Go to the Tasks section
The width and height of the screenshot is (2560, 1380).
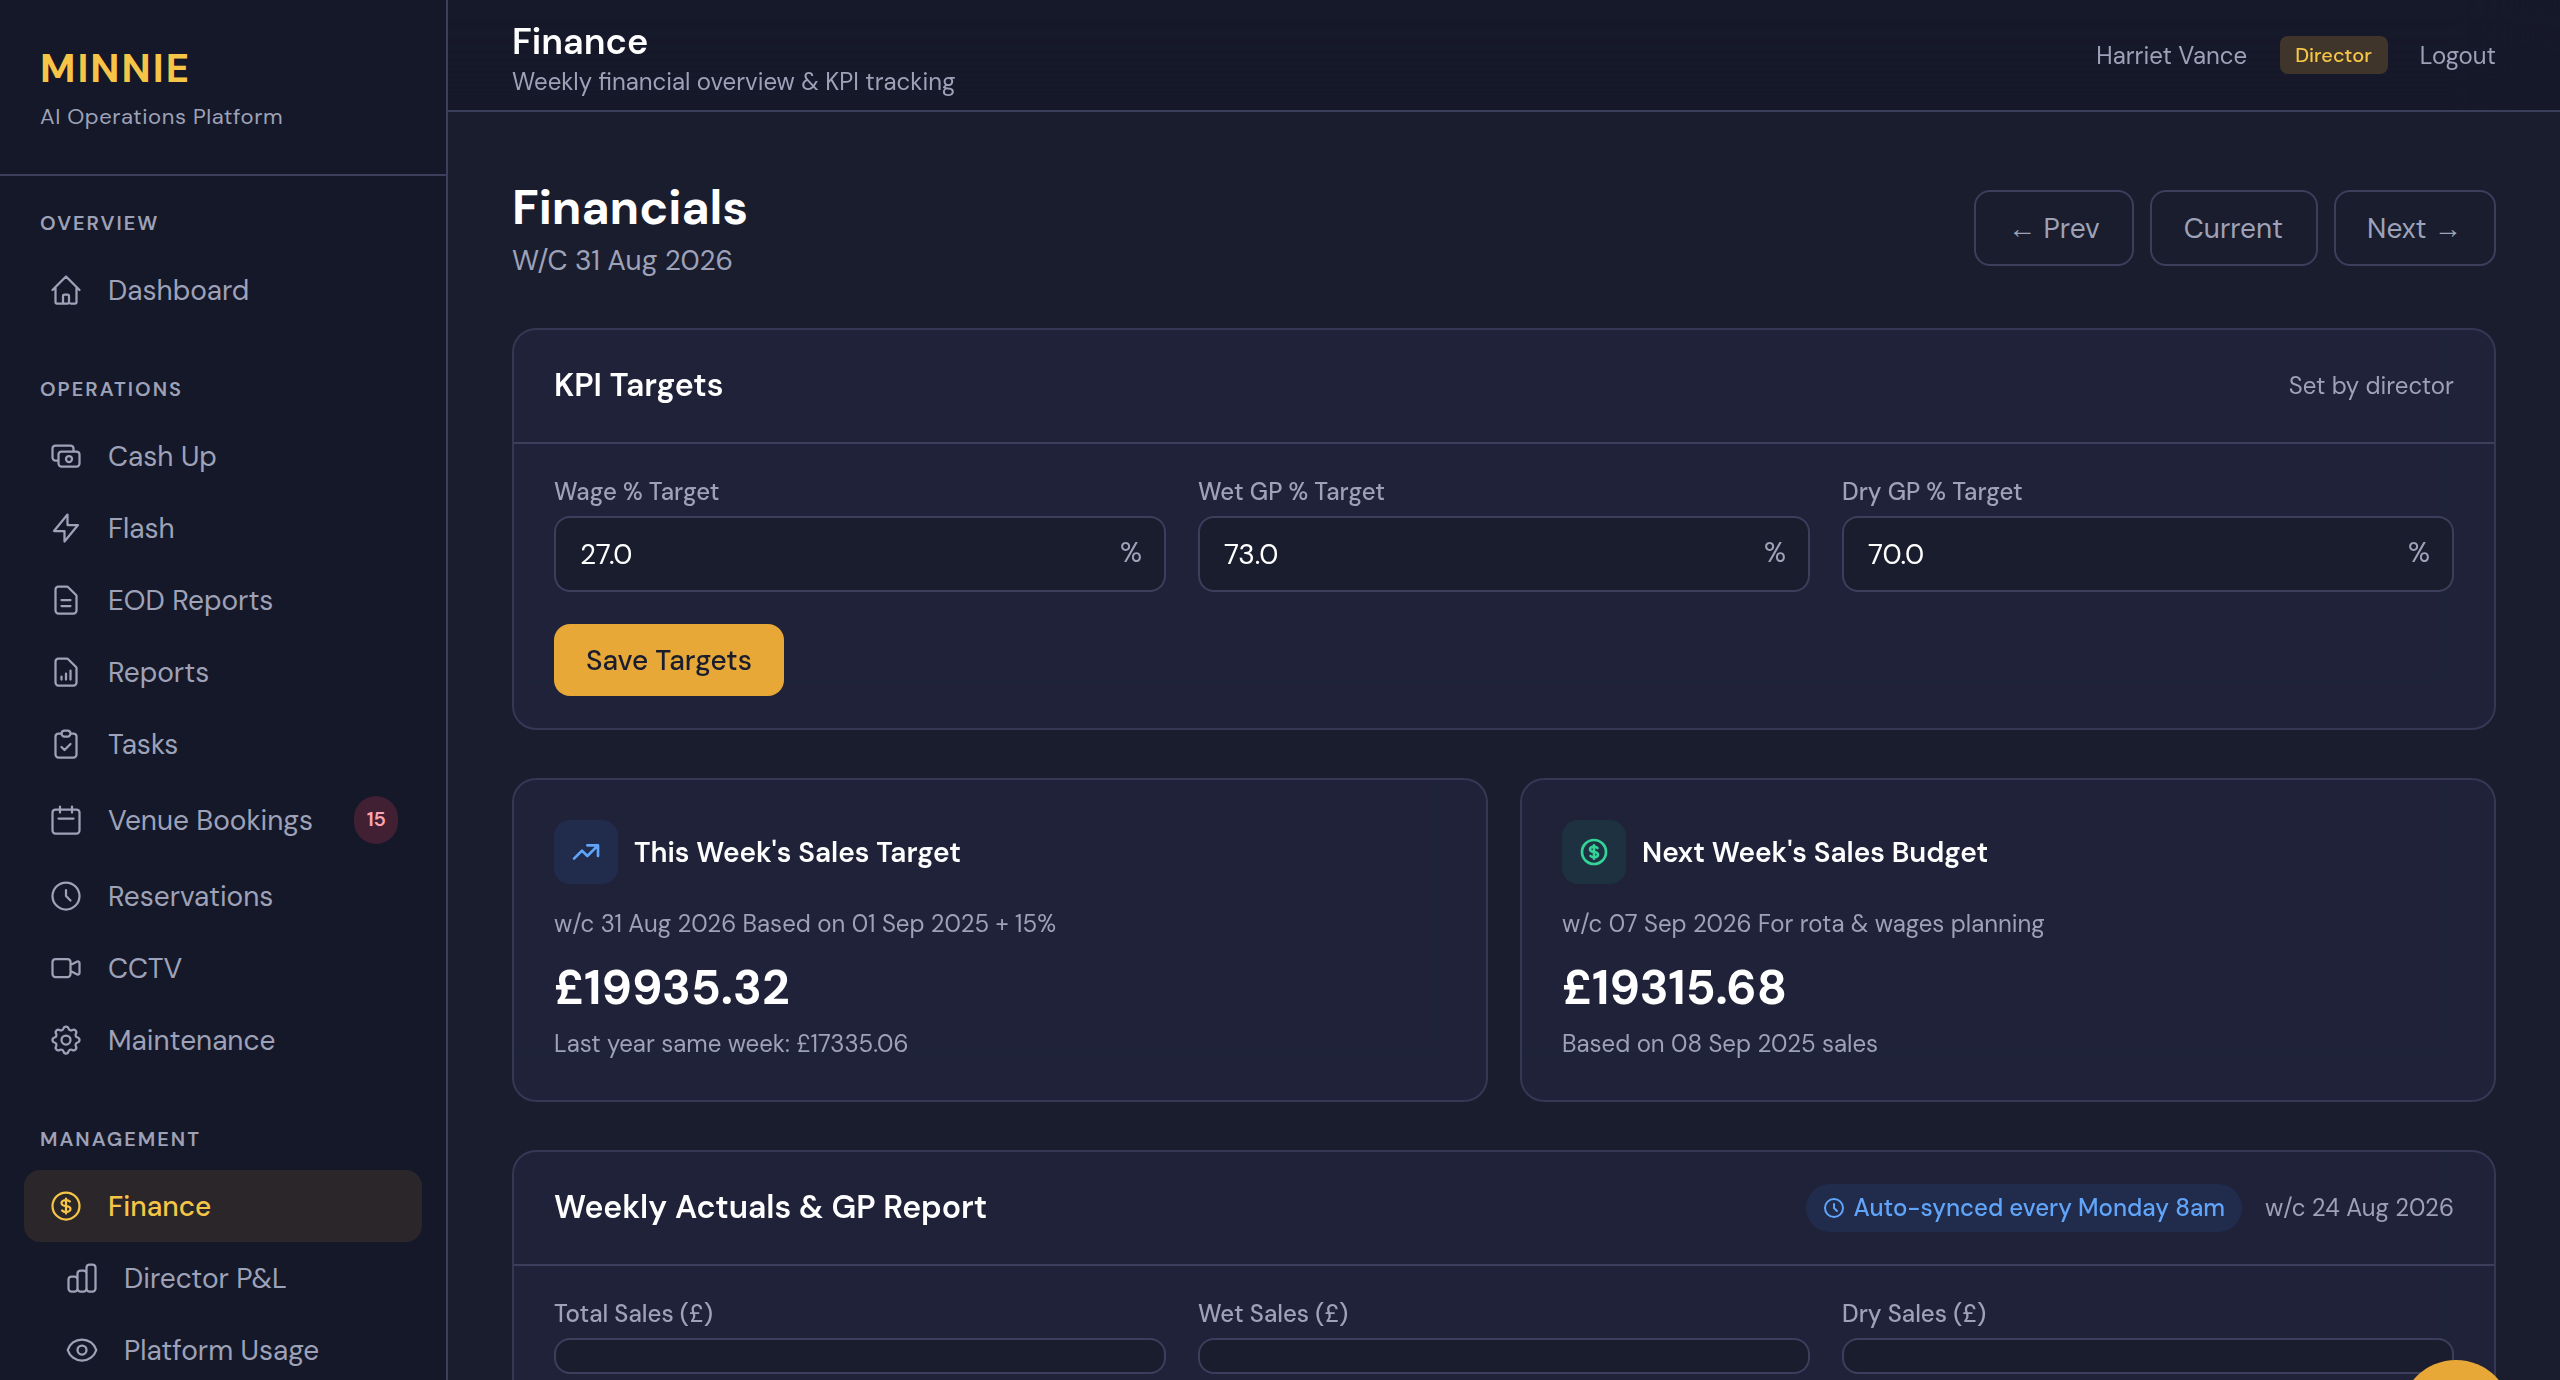coord(223,744)
